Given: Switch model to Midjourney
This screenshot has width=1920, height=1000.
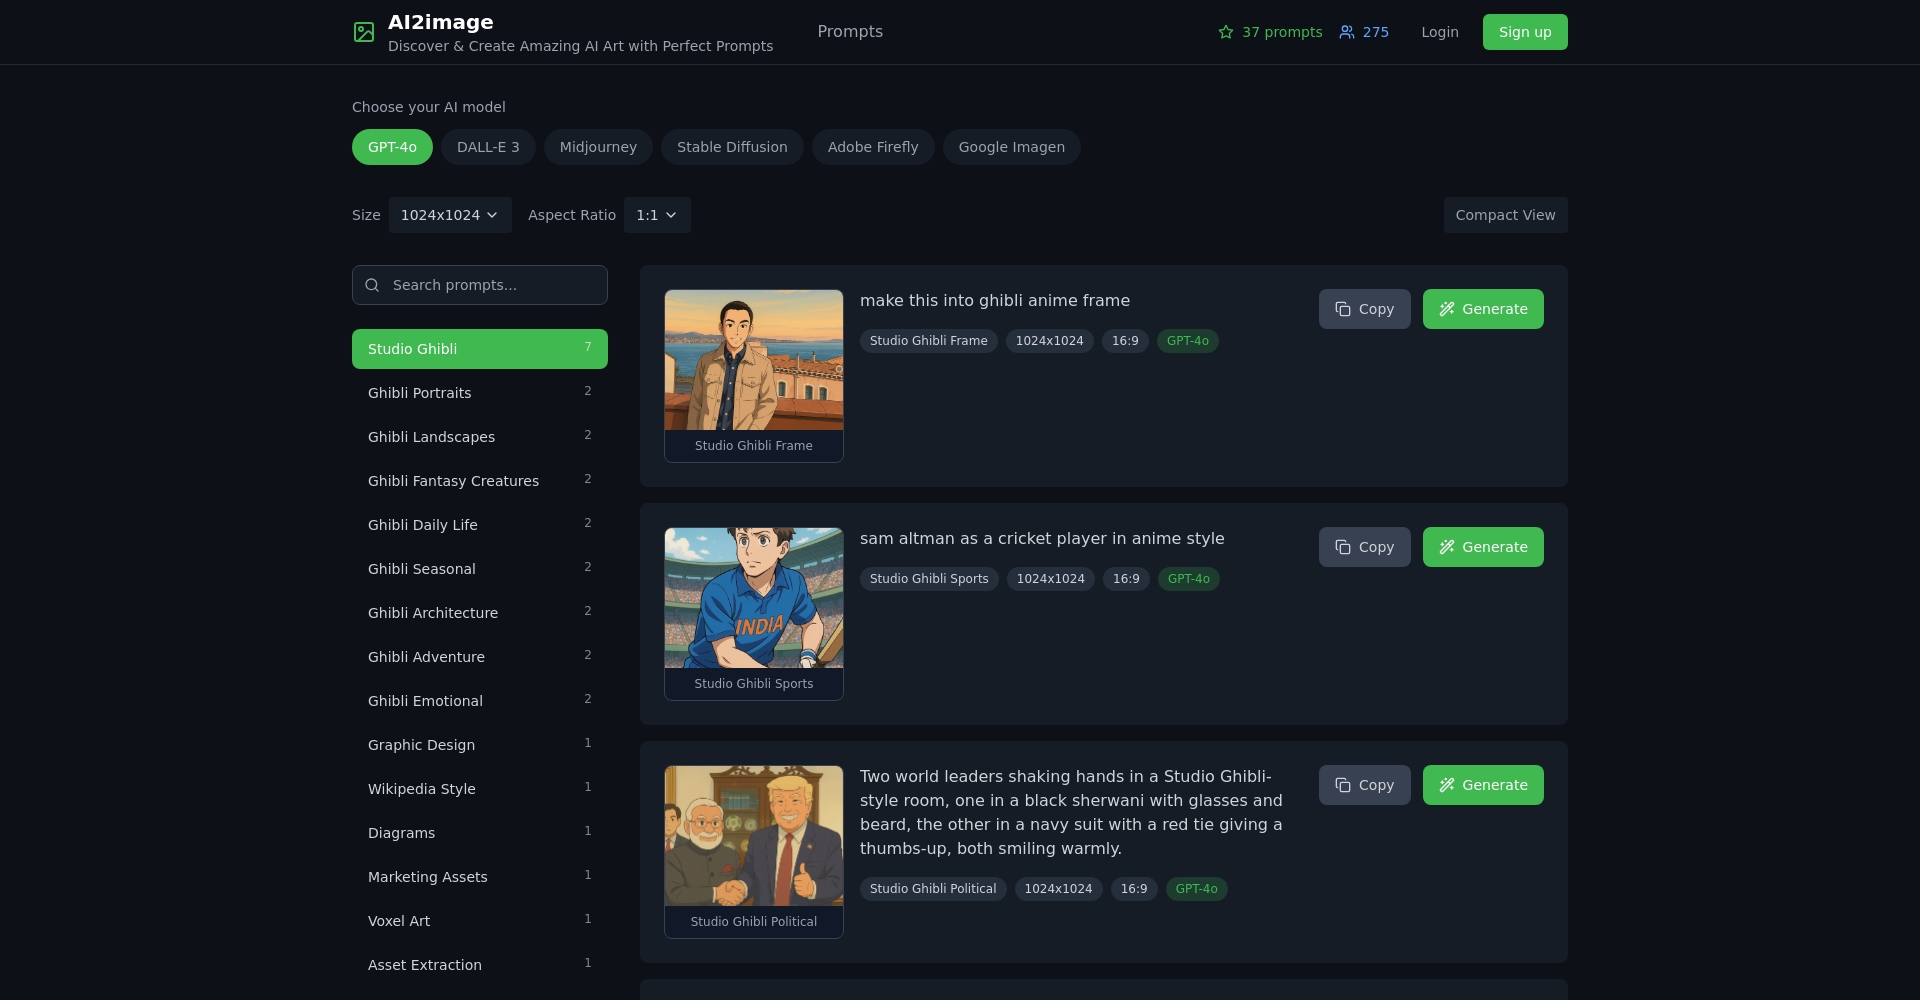Looking at the screenshot, I should tap(598, 147).
